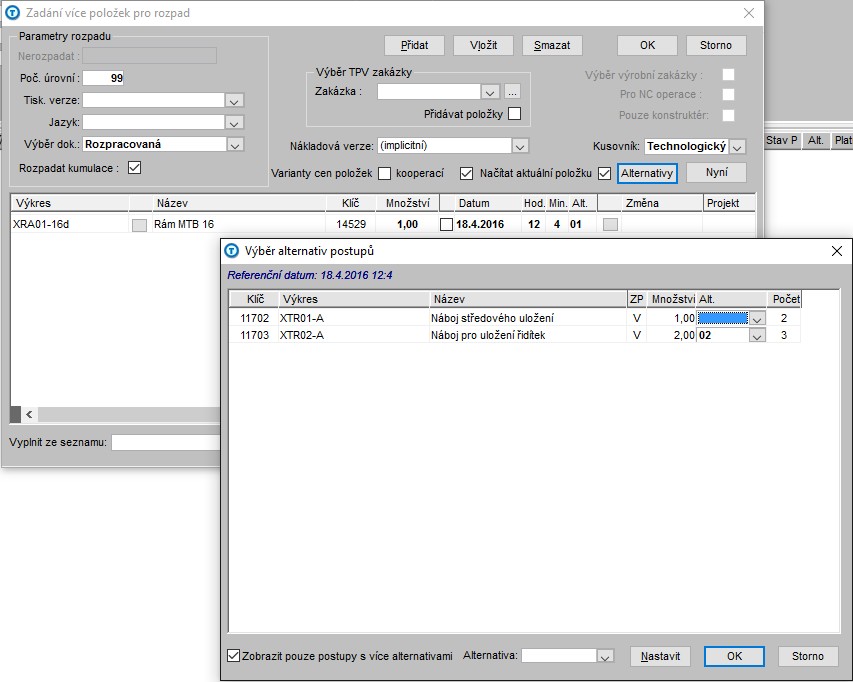Open the Nákladová verze dropdown
This screenshot has height=682, width=853.
click(x=520, y=146)
